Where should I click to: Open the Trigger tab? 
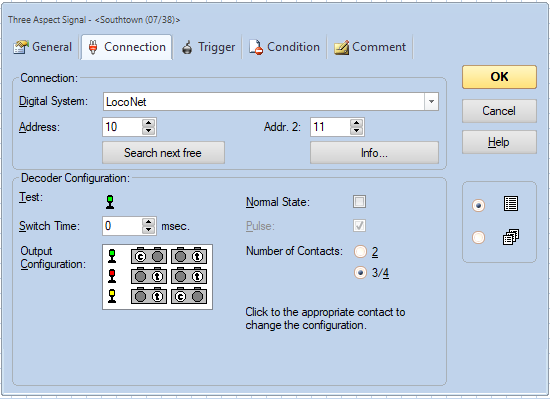coord(208,47)
